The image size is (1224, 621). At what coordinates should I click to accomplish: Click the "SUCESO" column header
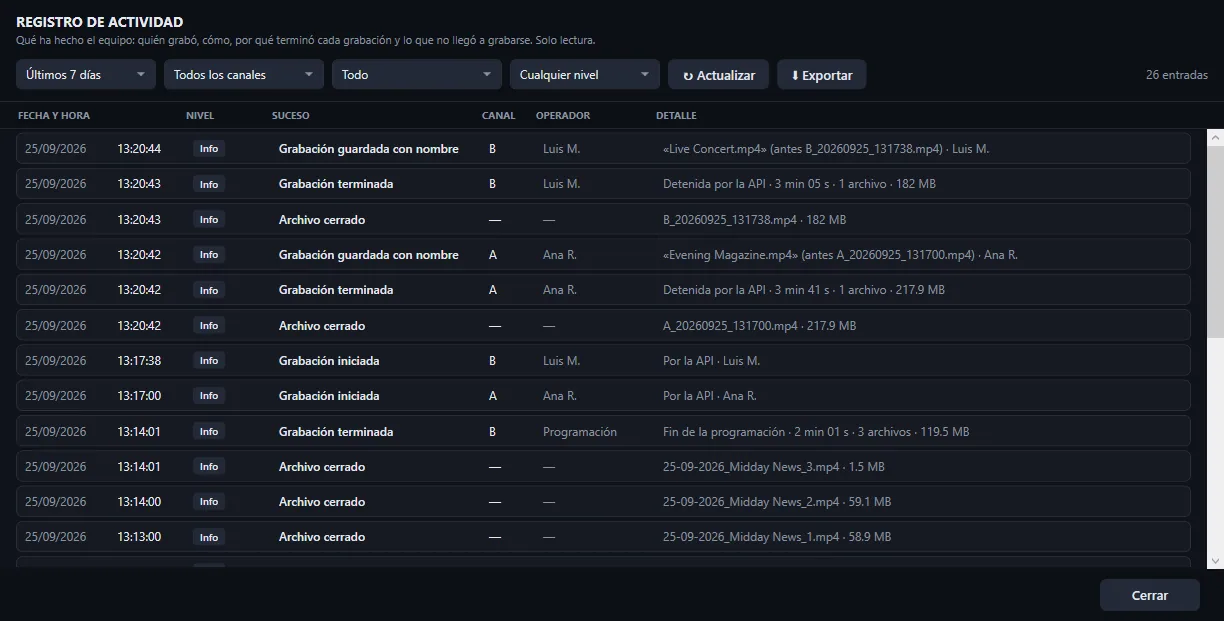291,116
